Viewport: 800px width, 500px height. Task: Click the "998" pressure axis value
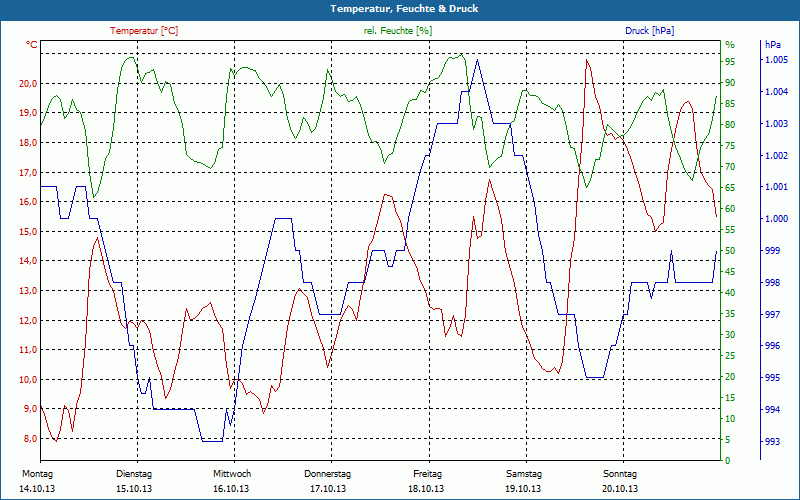click(773, 282)
